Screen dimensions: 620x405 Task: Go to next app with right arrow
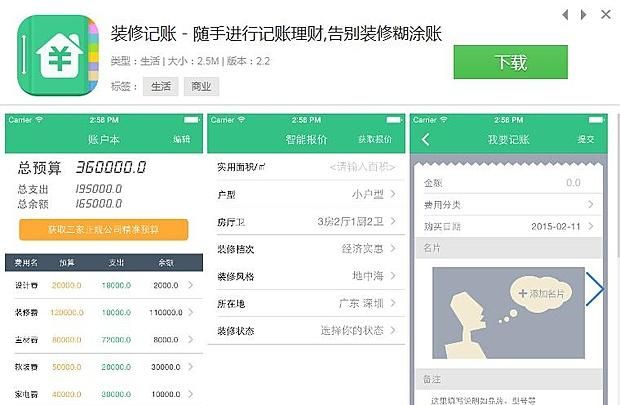[x=584, y=15]
